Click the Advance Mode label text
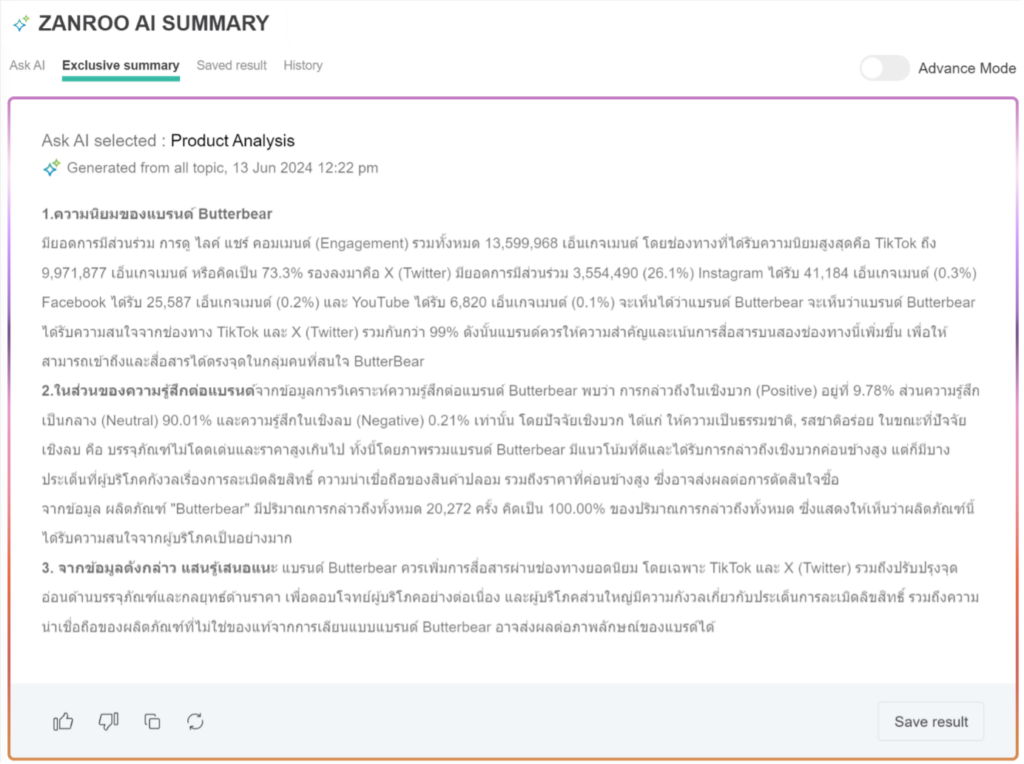The width and height of the screenshot is (1024, 764). (966, 68)
